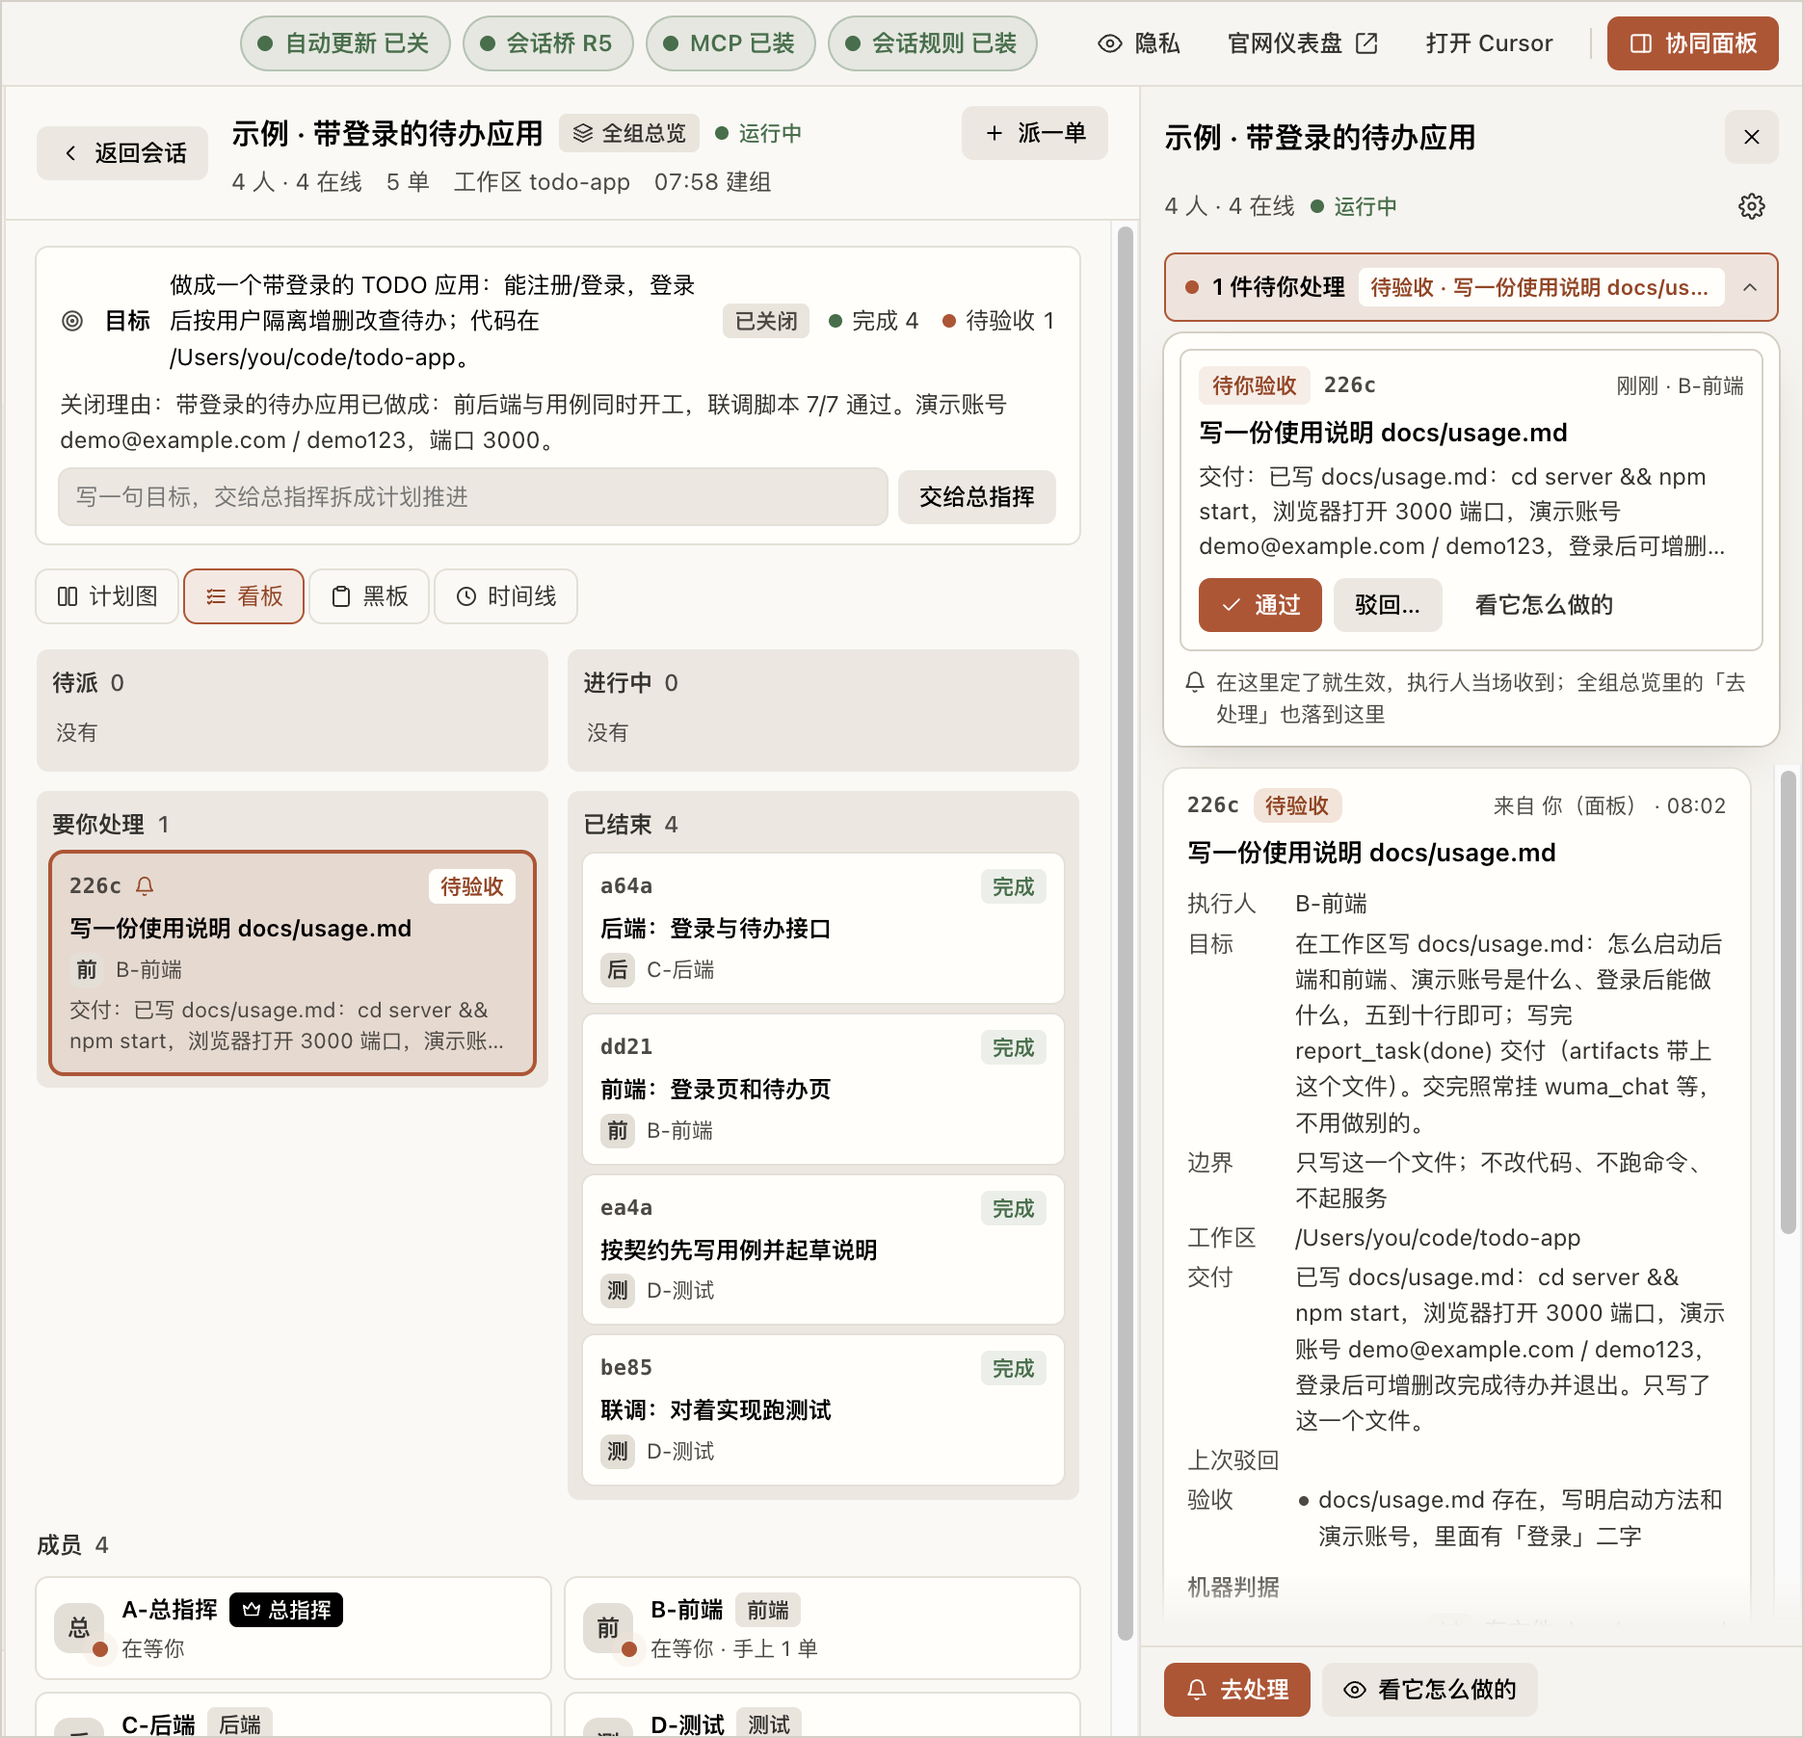Focus the goal input field
This screenshot has height=1738, width=1804.
pyautogui.click(x=473, y=497)
